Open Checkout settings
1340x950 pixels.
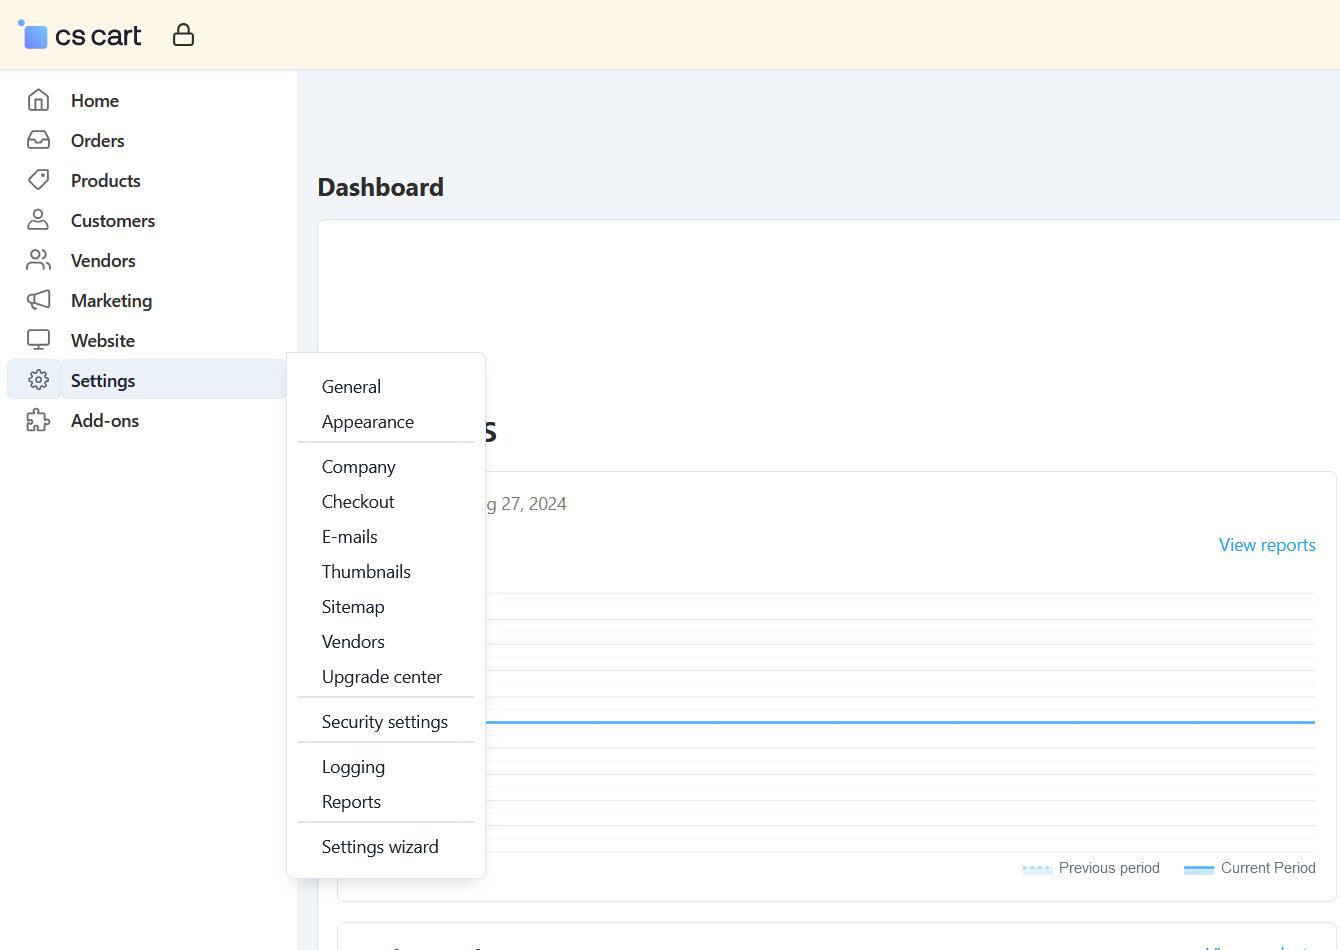coord(358,502)
